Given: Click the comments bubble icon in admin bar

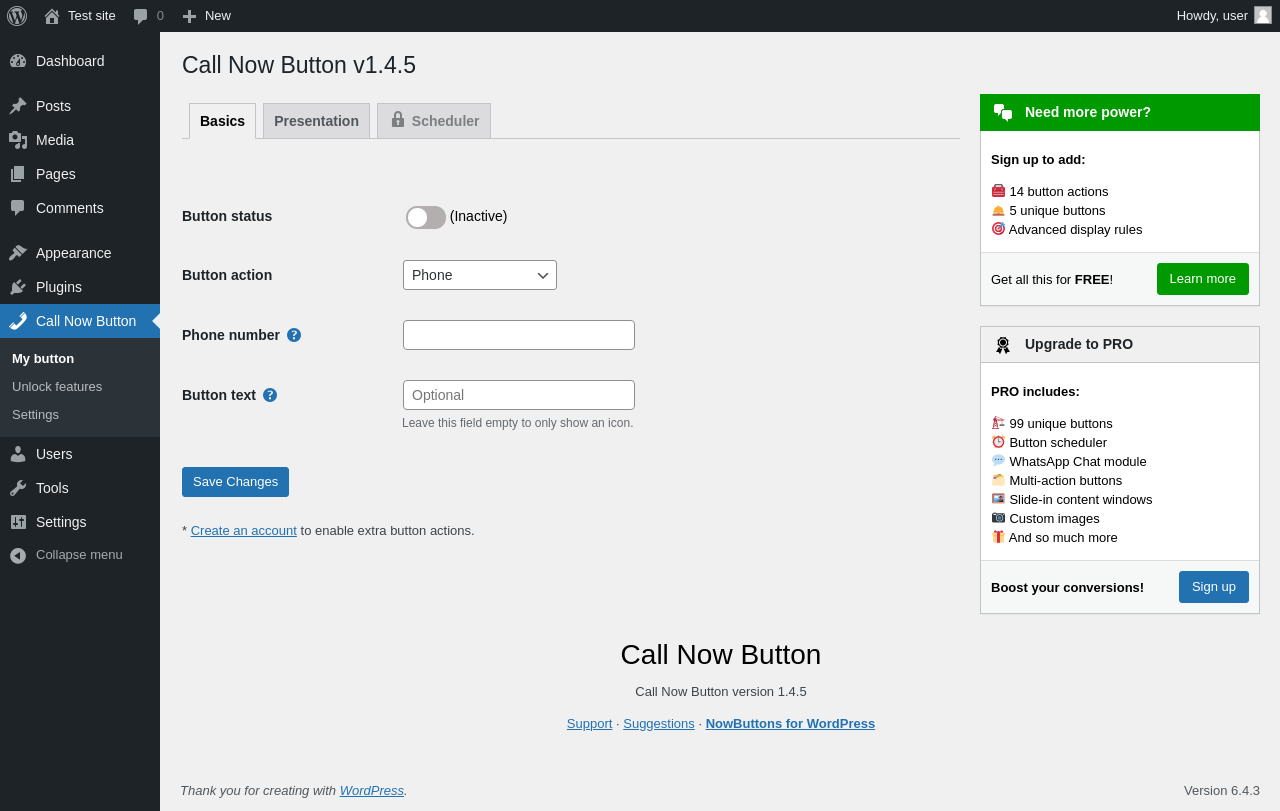Looking at the screenshot, I should coord(141,16).
